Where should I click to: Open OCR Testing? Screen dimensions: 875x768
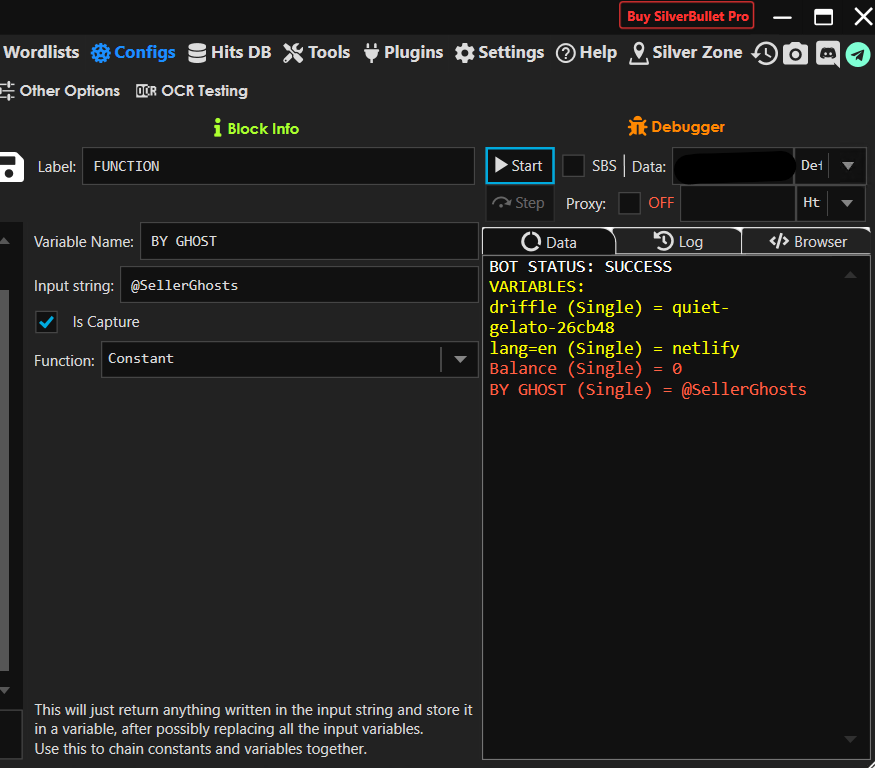[x=192, y=91]
